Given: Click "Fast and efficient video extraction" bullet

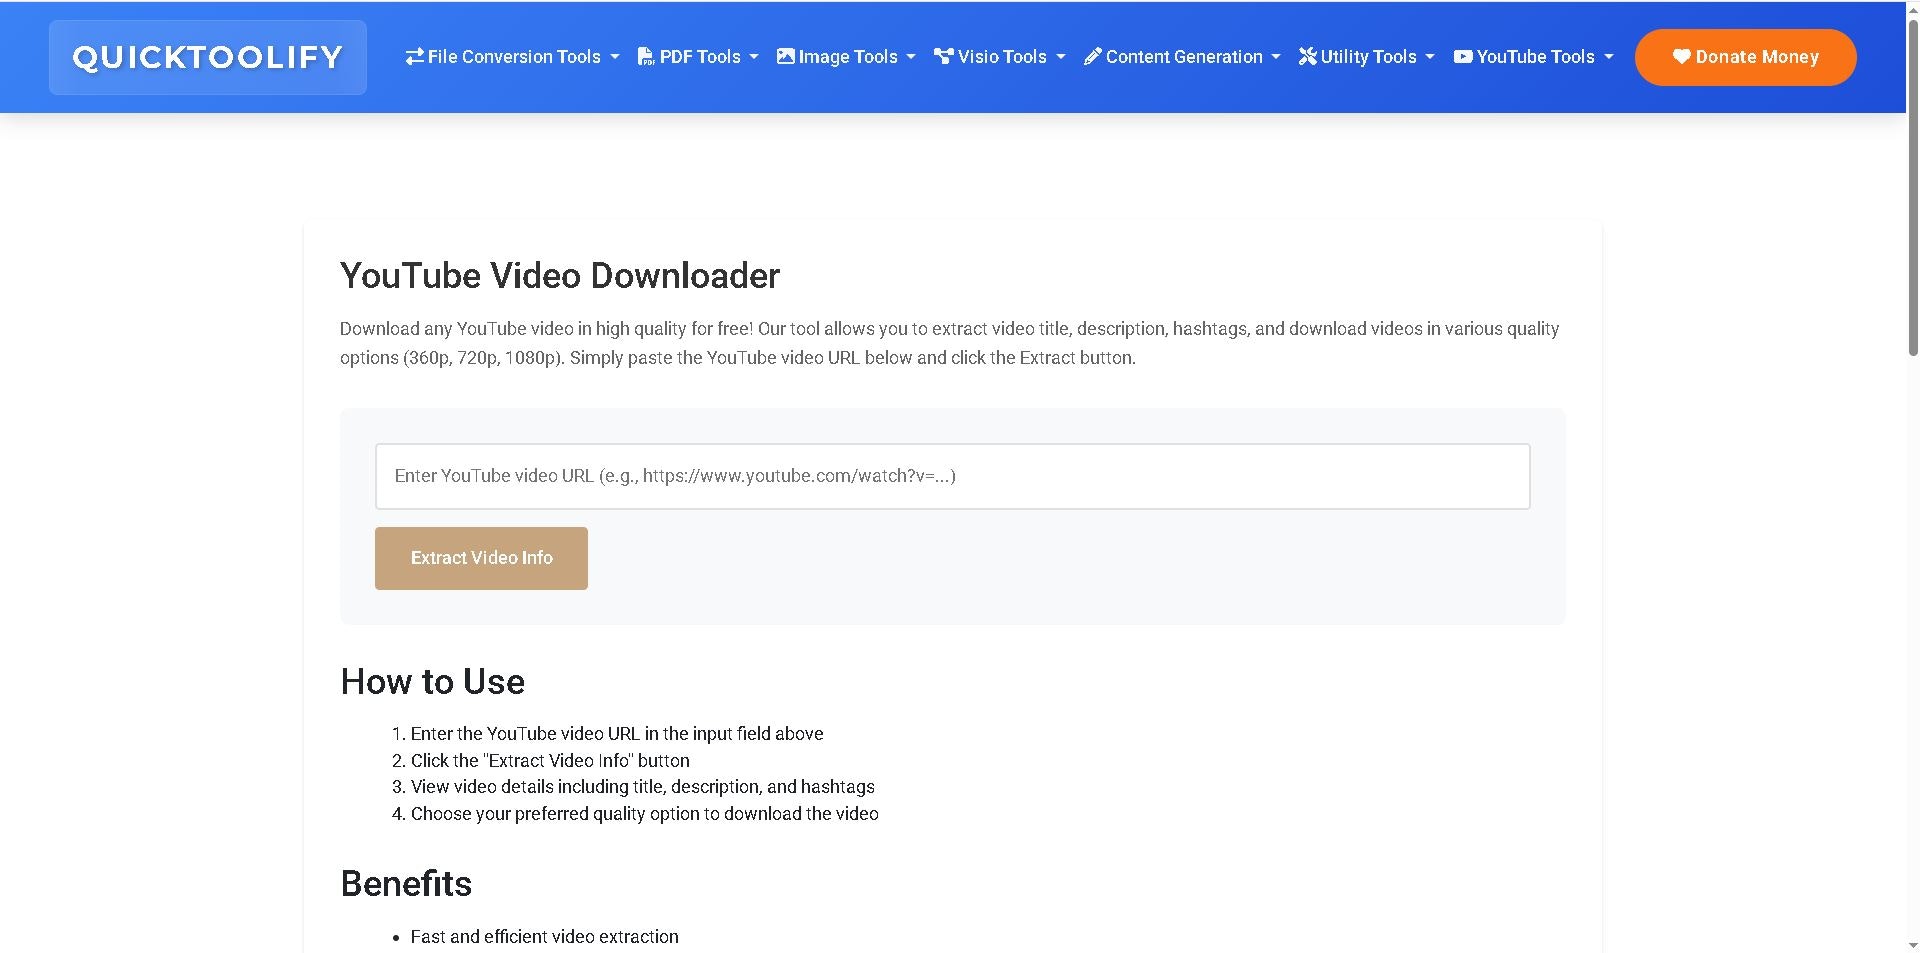Looking at the screenshot, I should (545, 937).
